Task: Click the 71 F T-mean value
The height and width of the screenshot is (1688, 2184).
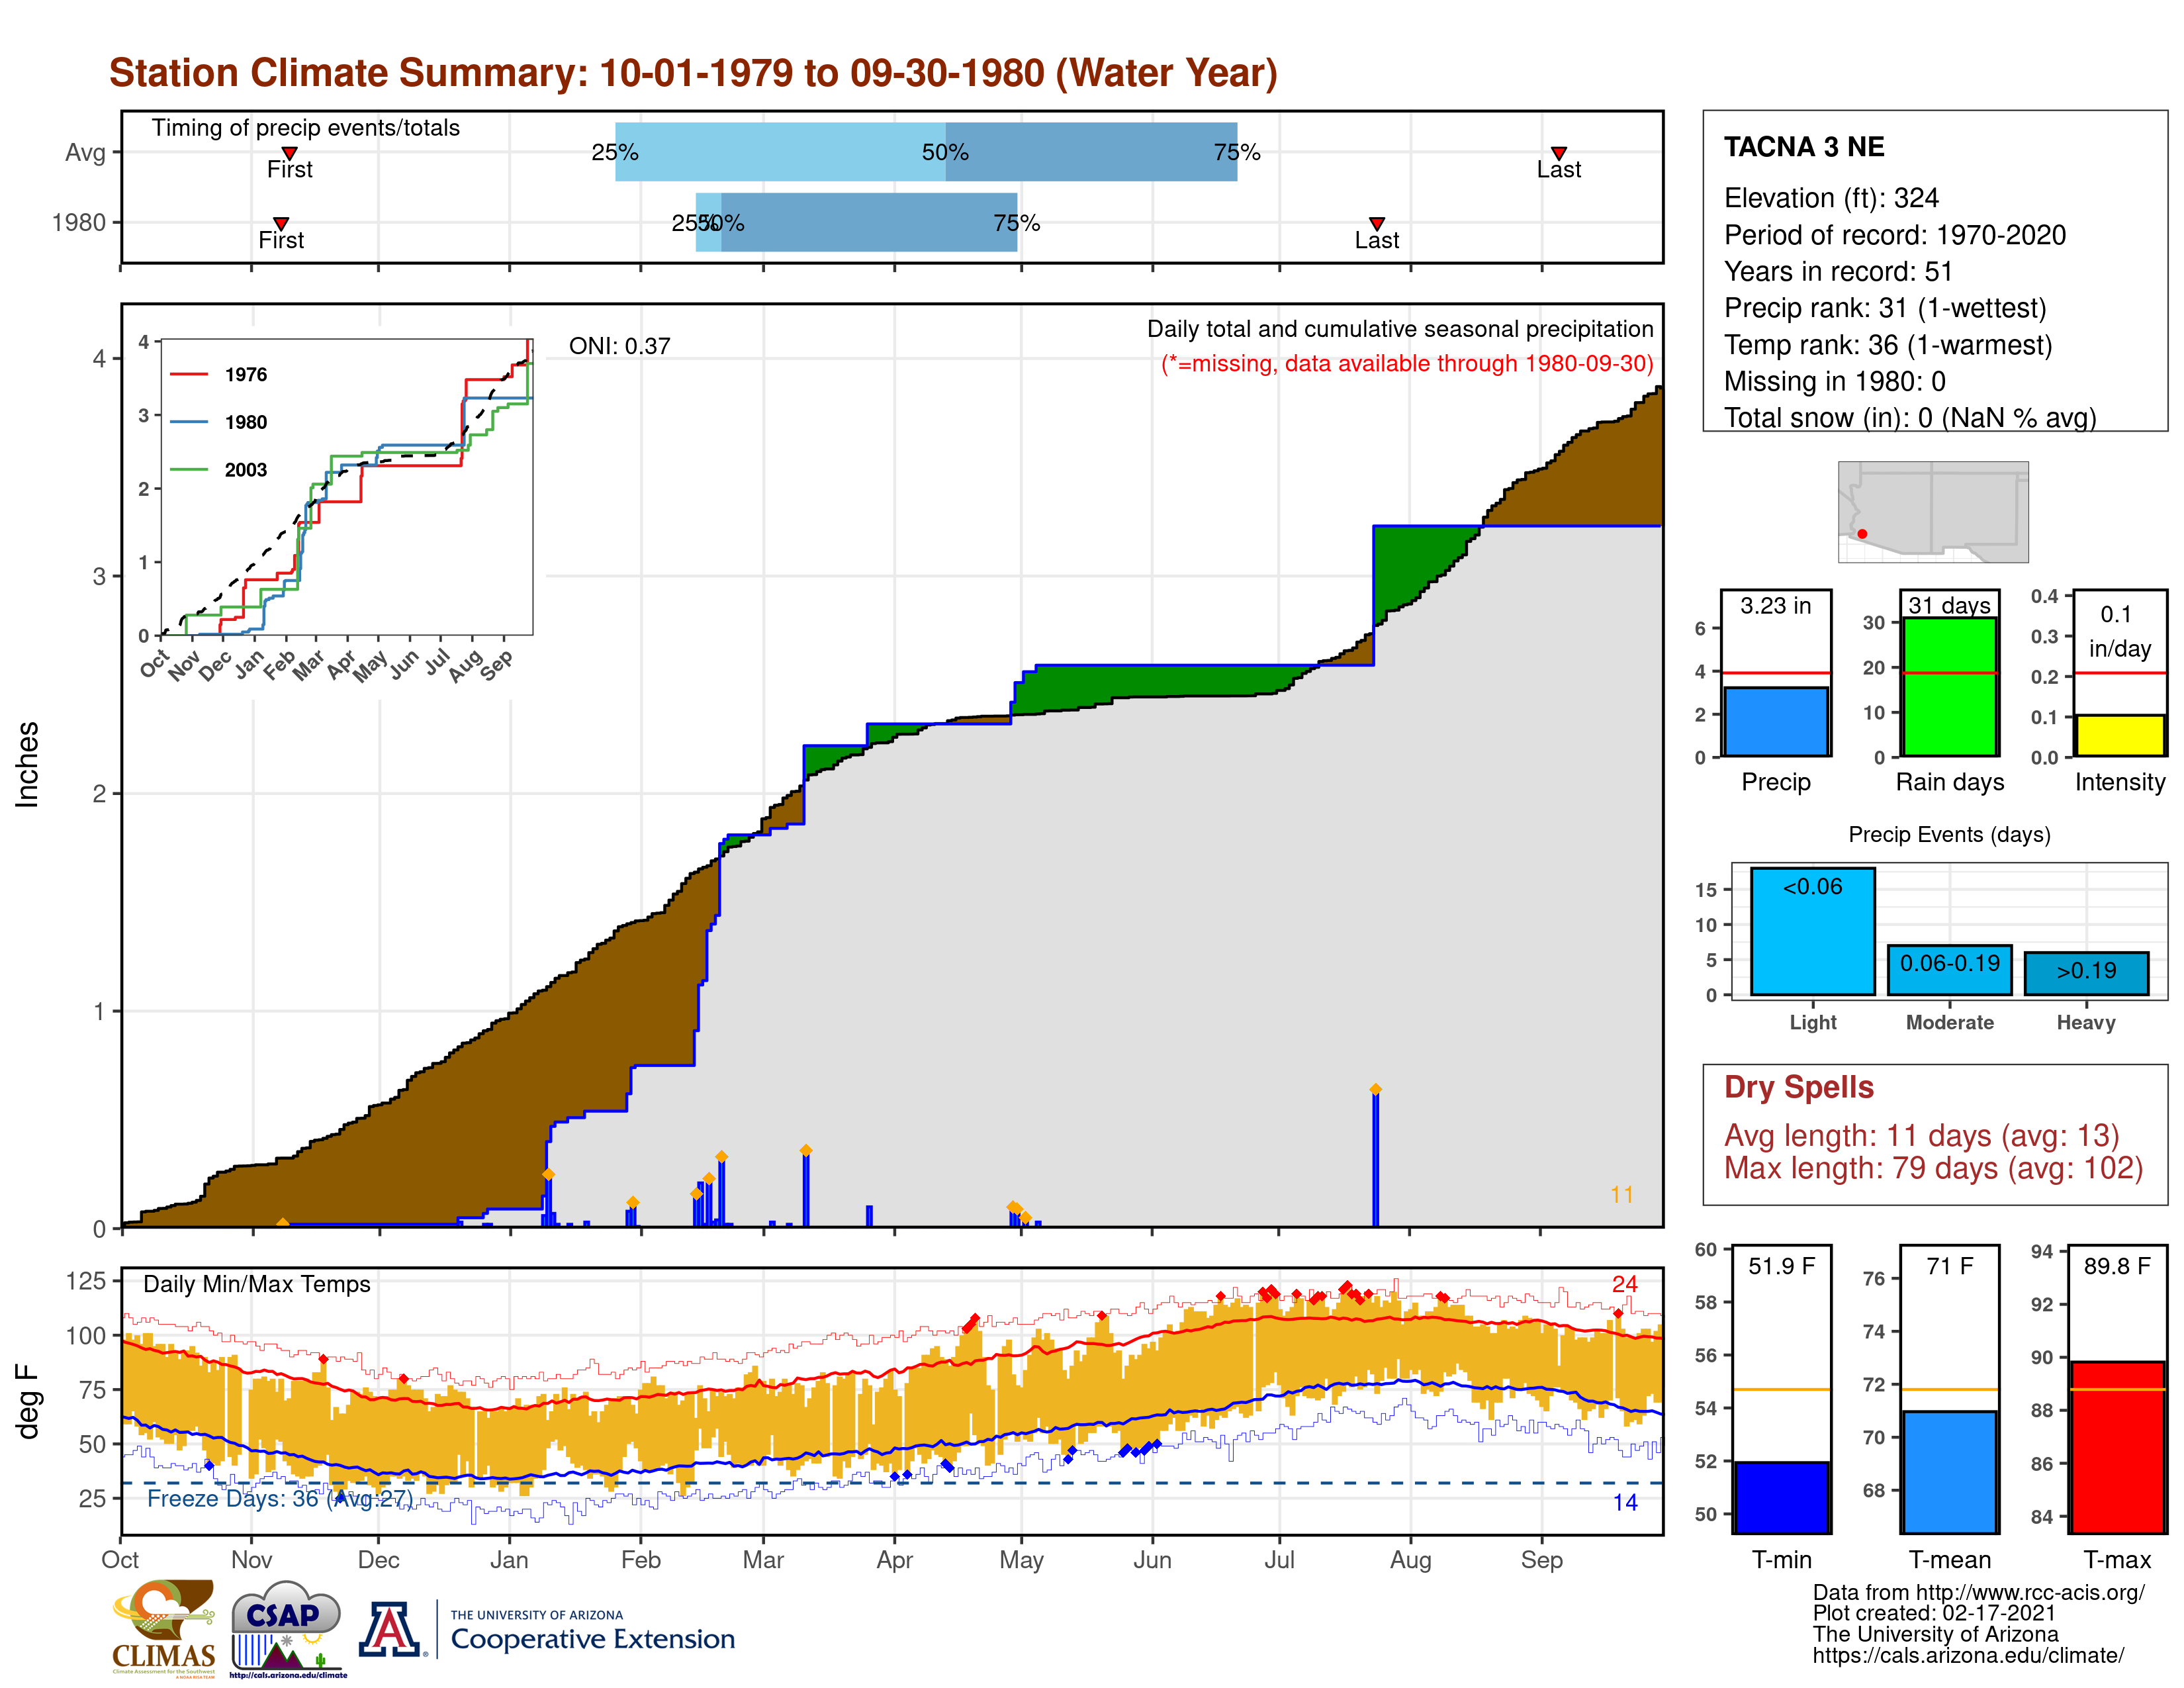Action: 1949,1266
